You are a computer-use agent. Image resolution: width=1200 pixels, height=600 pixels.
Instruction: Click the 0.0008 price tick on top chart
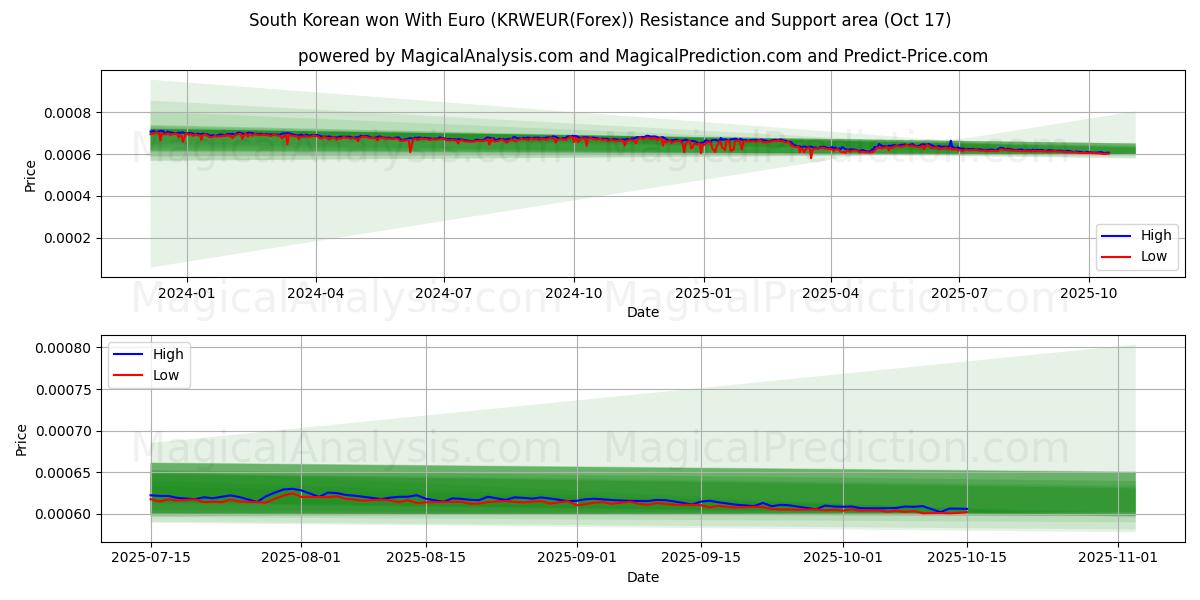point(68,113)
